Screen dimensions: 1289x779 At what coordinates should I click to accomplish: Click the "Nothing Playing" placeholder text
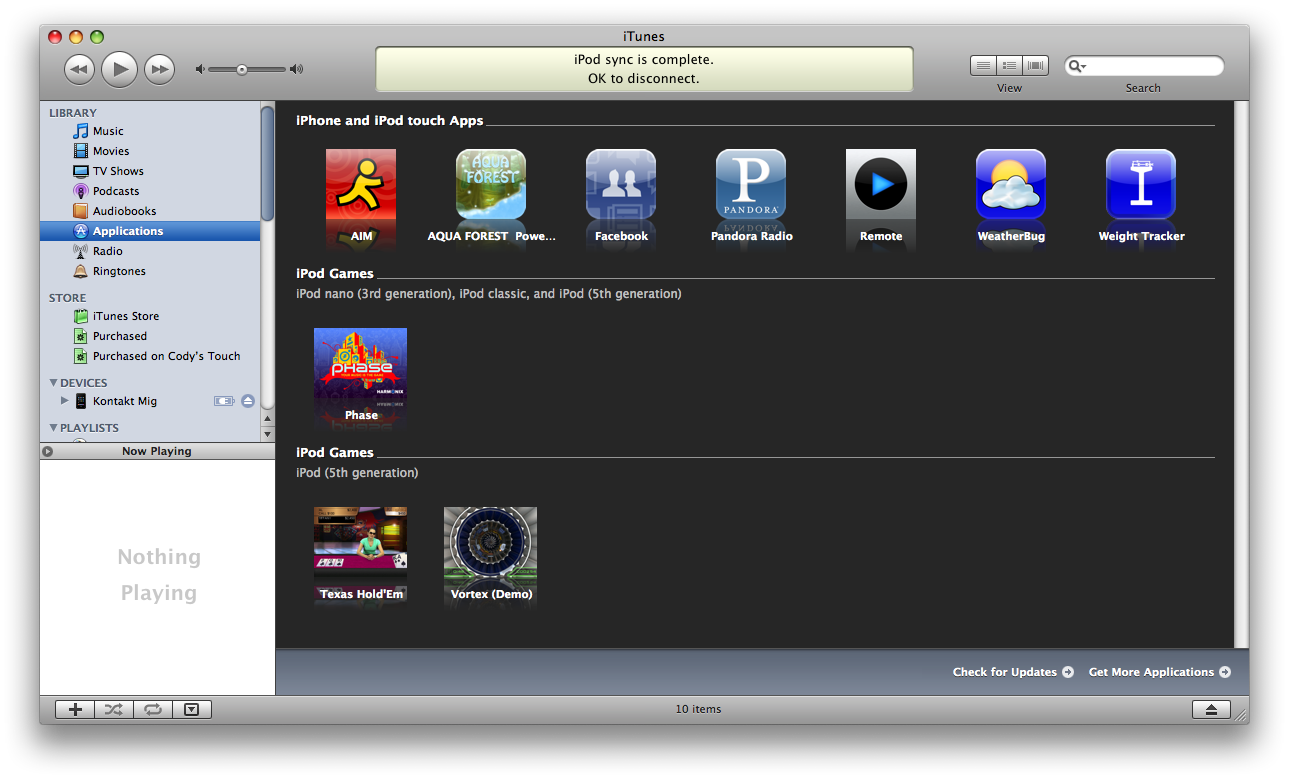pos(159,575)
